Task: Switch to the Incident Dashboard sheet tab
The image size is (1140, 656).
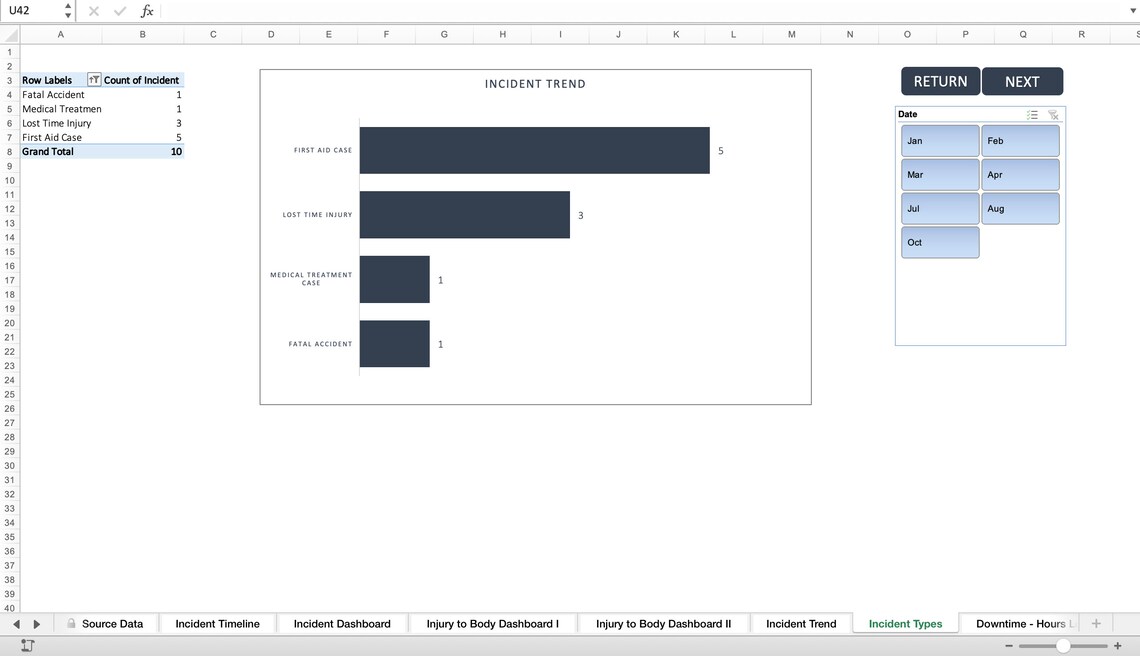Action: pos(342,623)
